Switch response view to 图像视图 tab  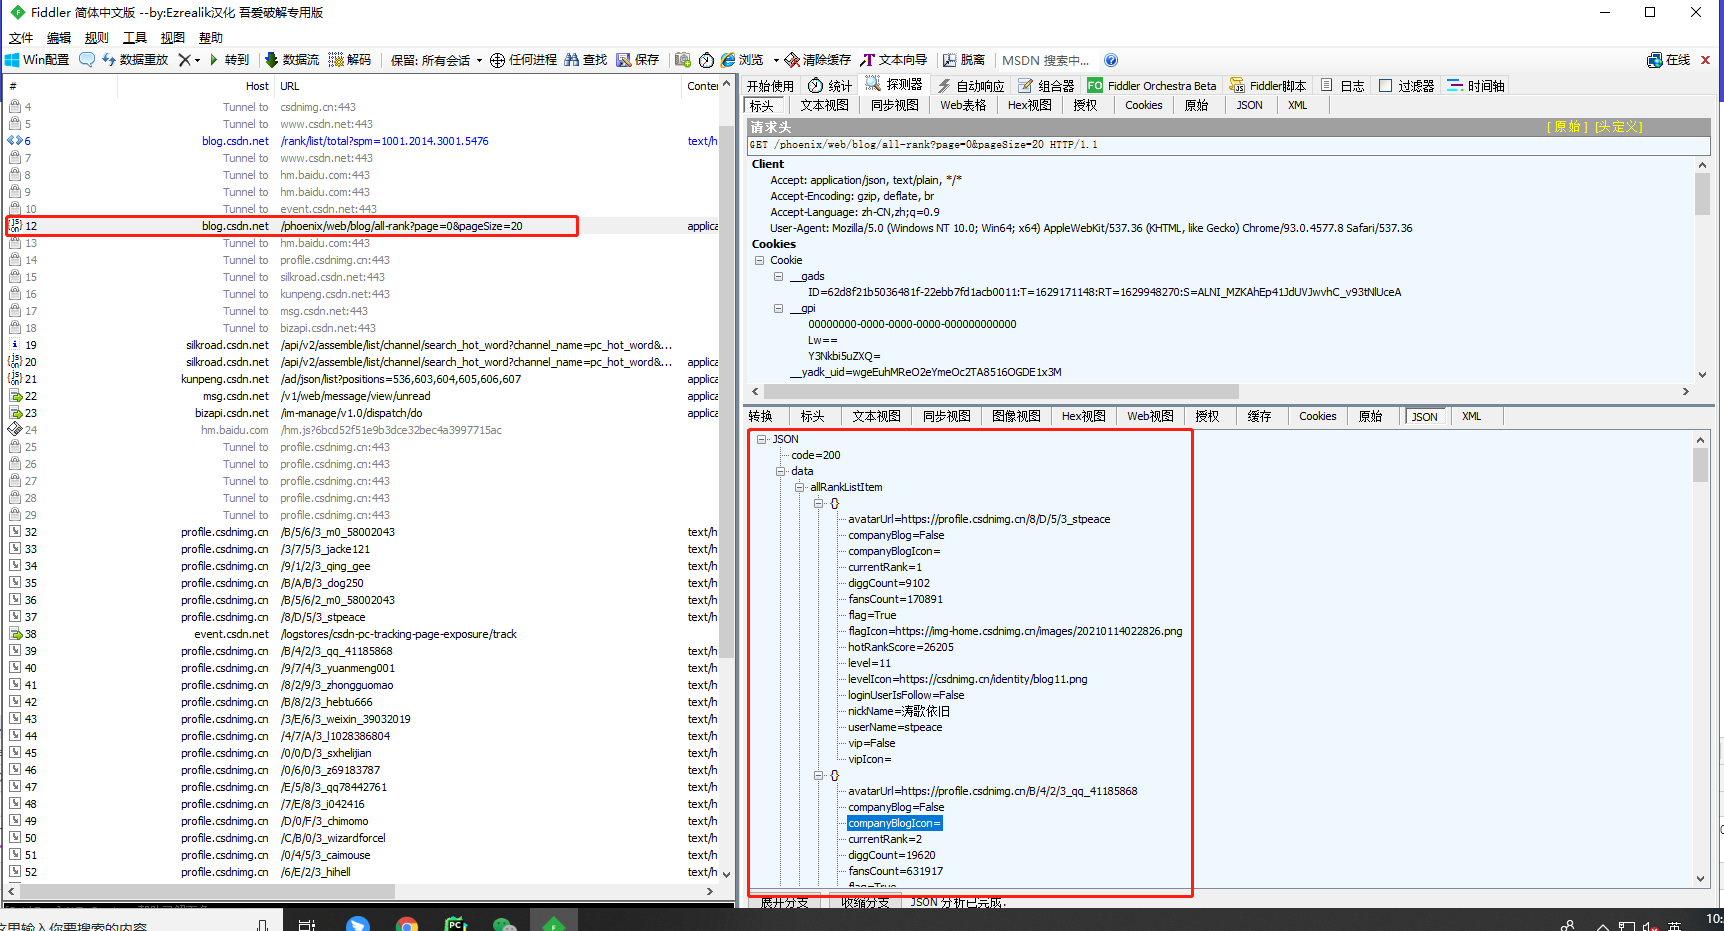[1015, 416]
